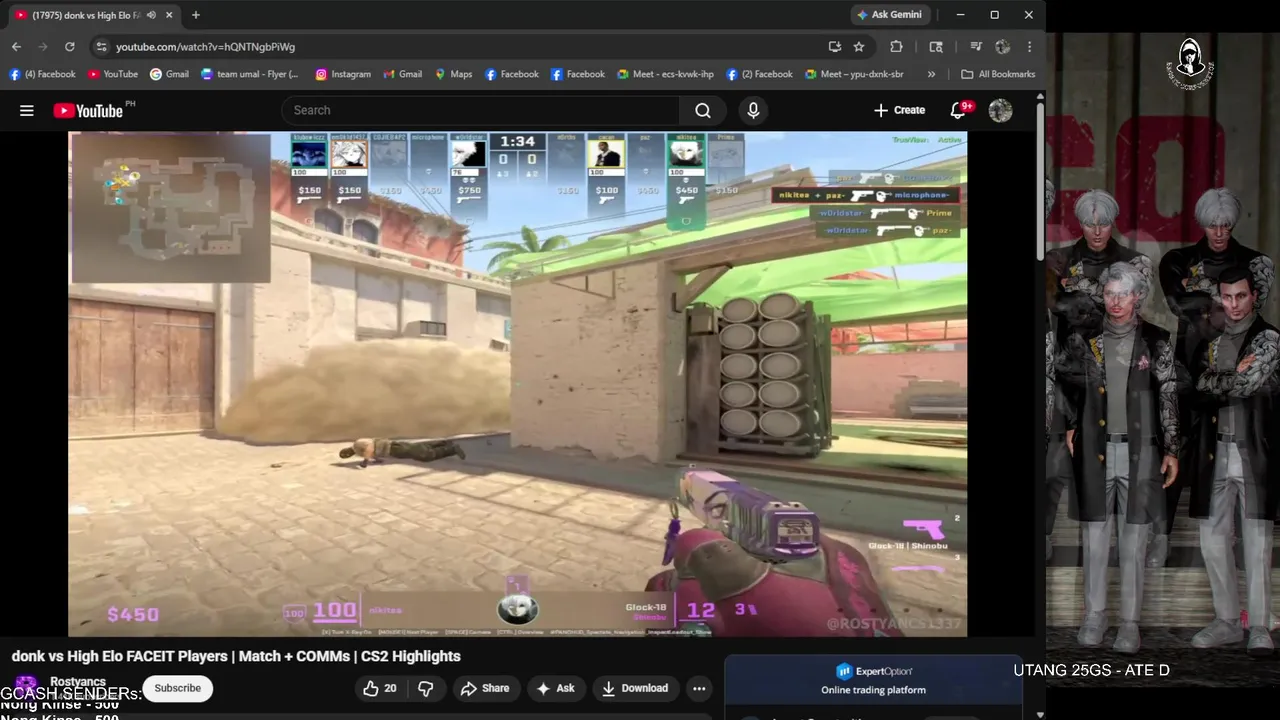Mute the tab via its speaker icon

click(x=151, y=15)
